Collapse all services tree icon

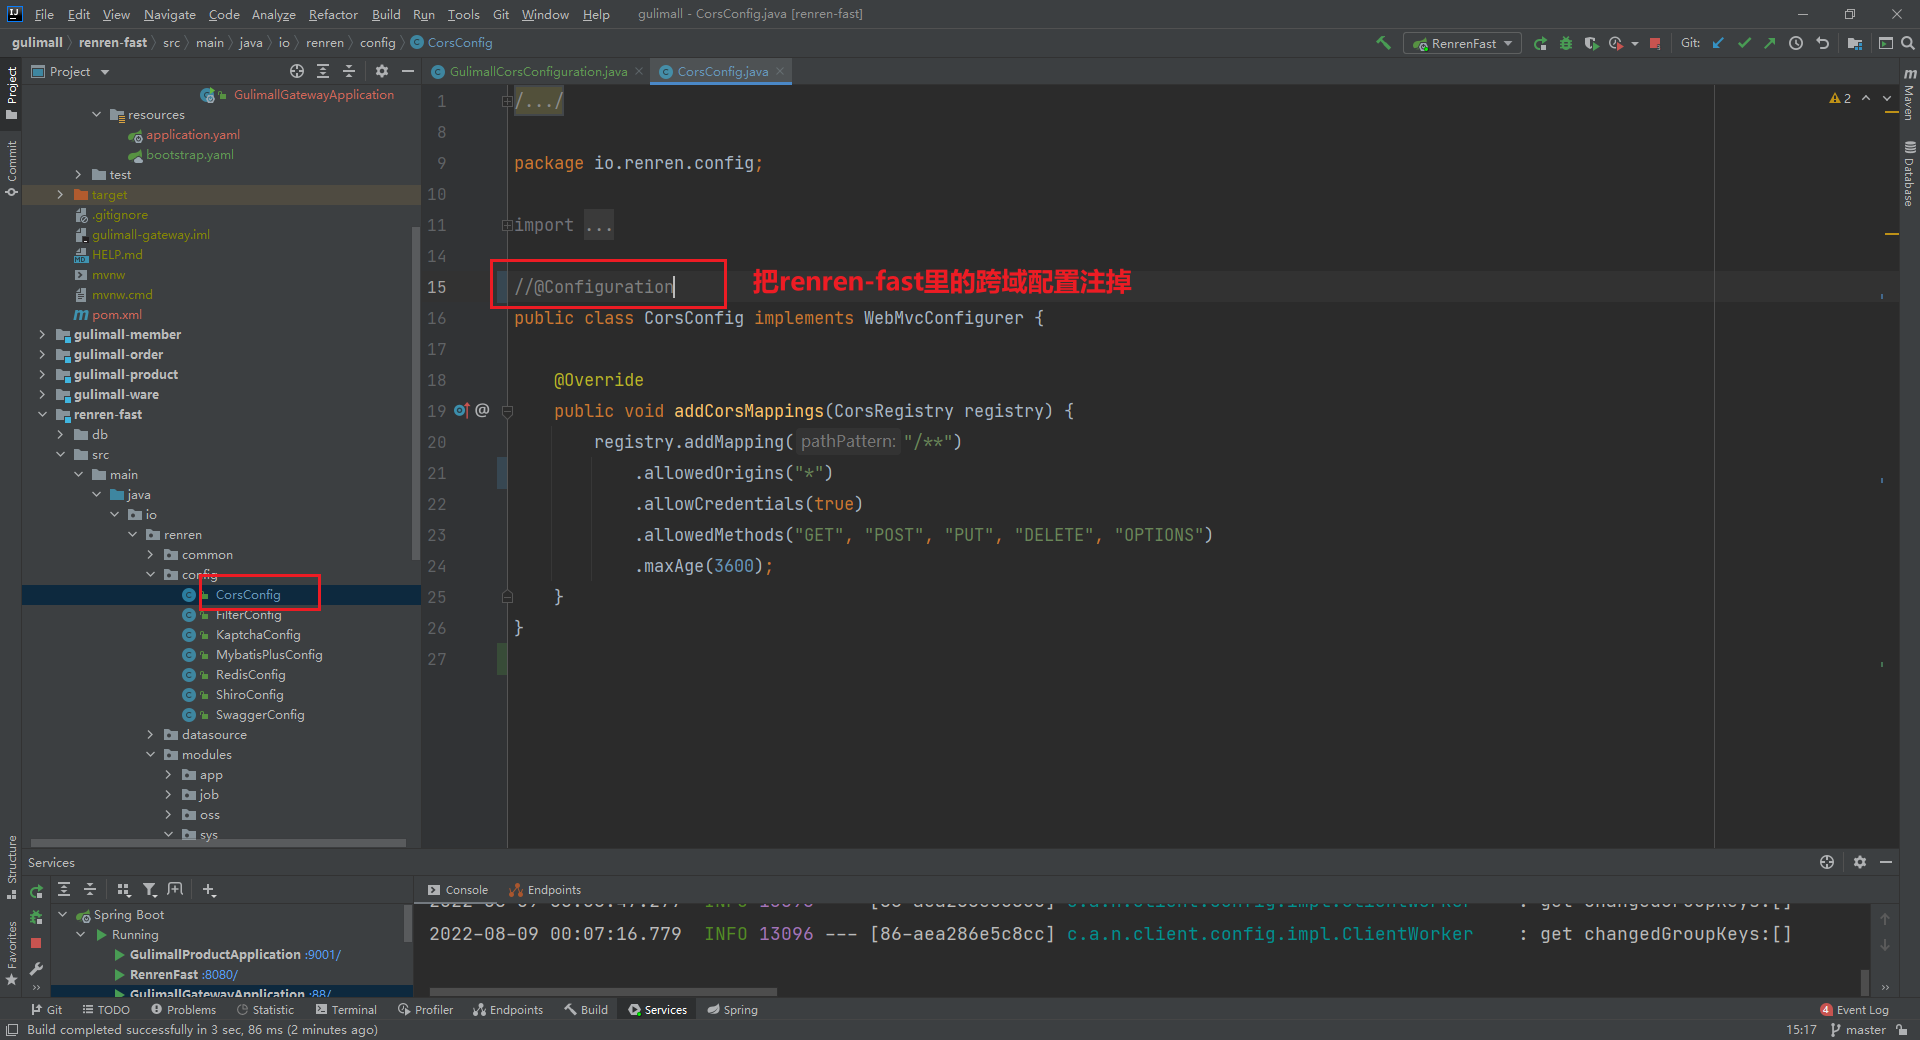pos(90,889)
